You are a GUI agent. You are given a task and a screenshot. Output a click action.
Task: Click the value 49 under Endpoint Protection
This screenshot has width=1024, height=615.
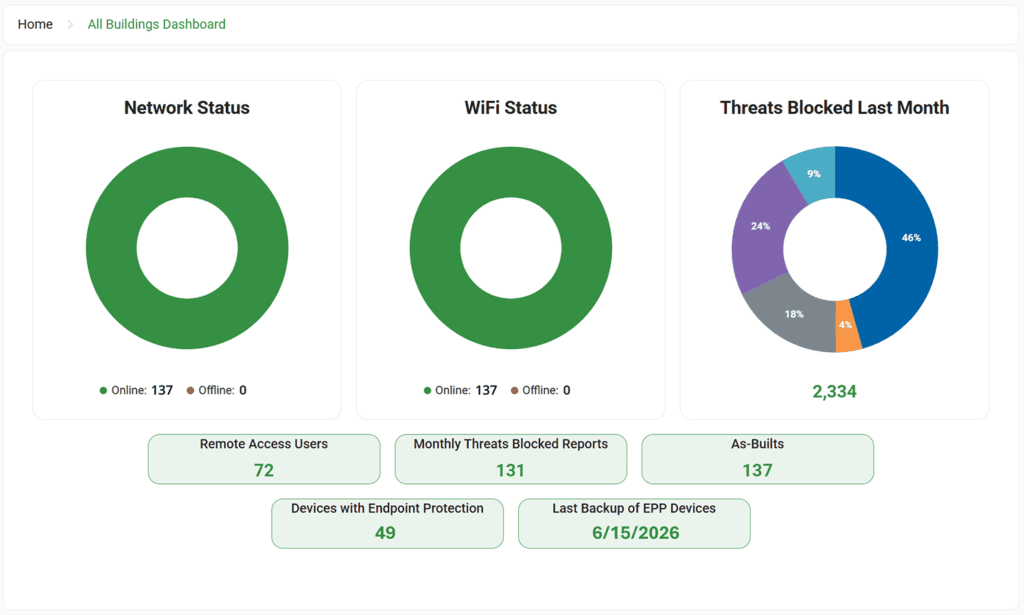(385, 533)
